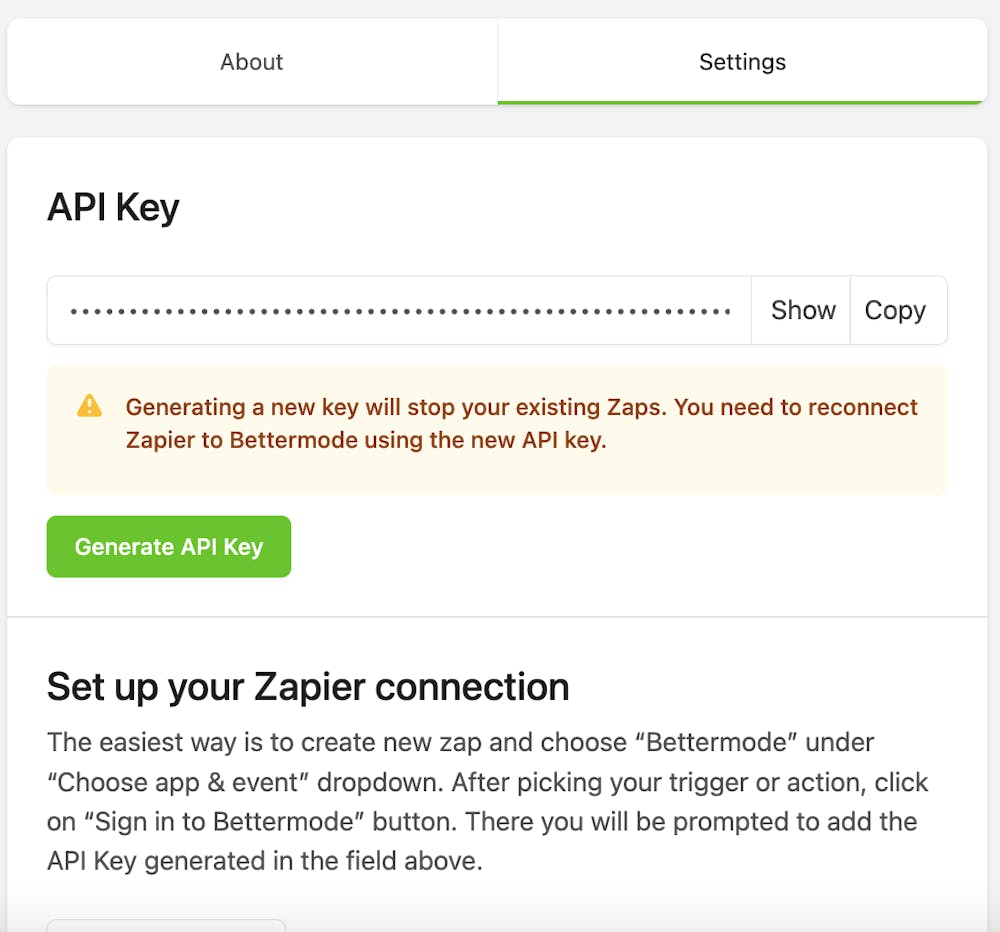Click the yellow warning triangle icon
1000x932 pixels.
click(89, 406)
